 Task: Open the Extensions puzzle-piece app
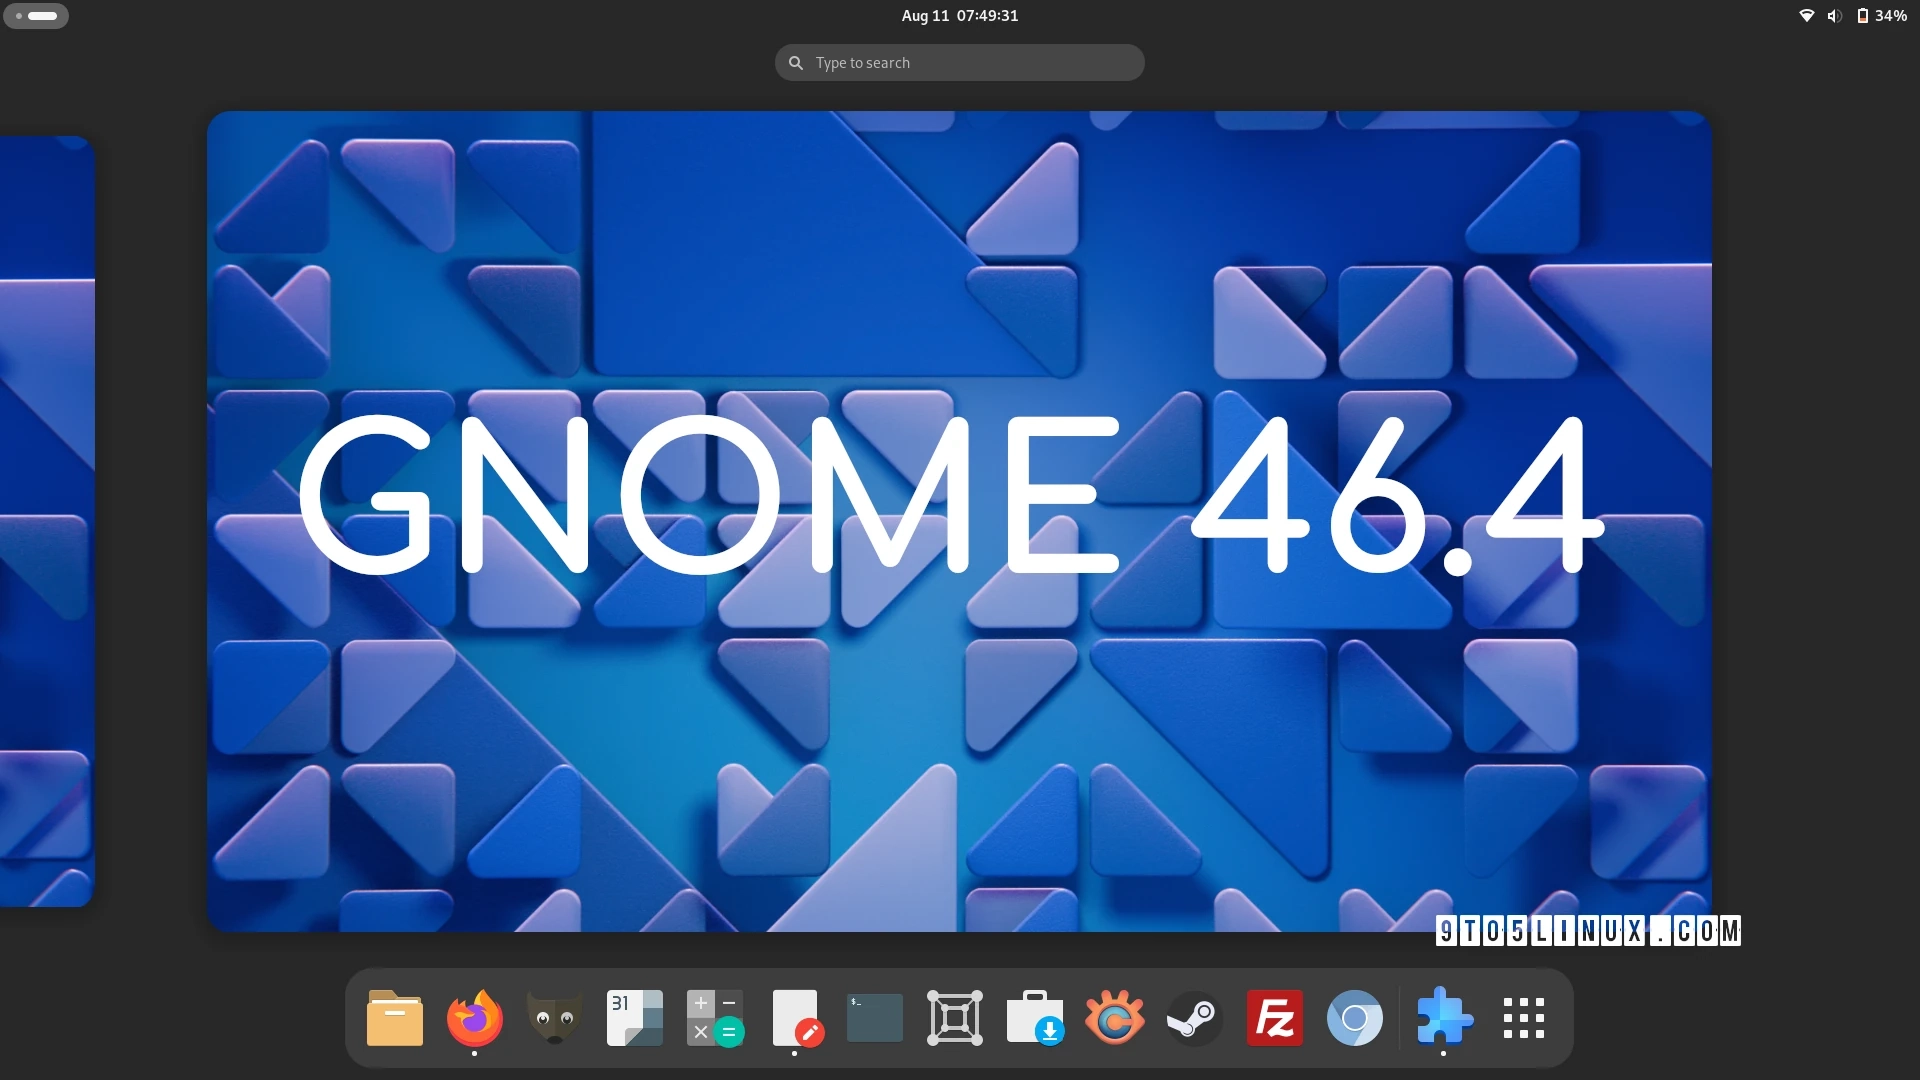pyautogui.click(x=1443, y=1018)
